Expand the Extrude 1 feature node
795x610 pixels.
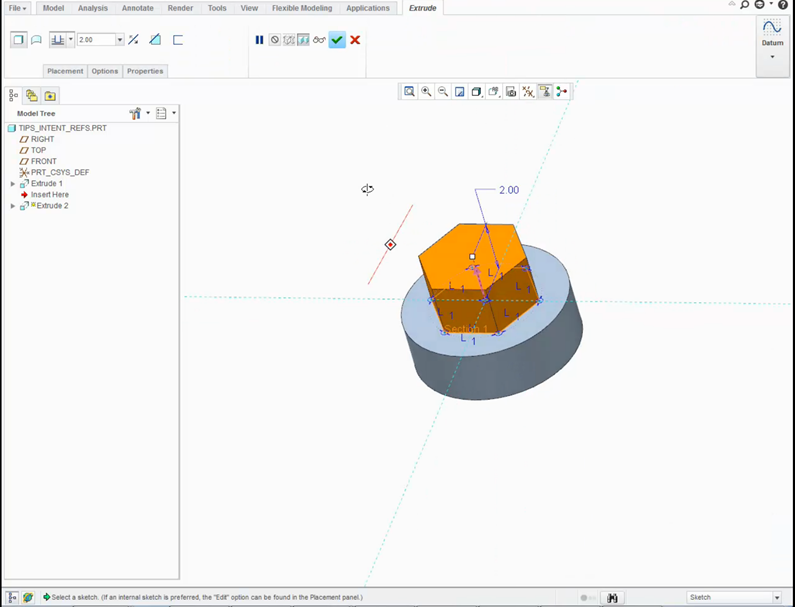point(13,184)
